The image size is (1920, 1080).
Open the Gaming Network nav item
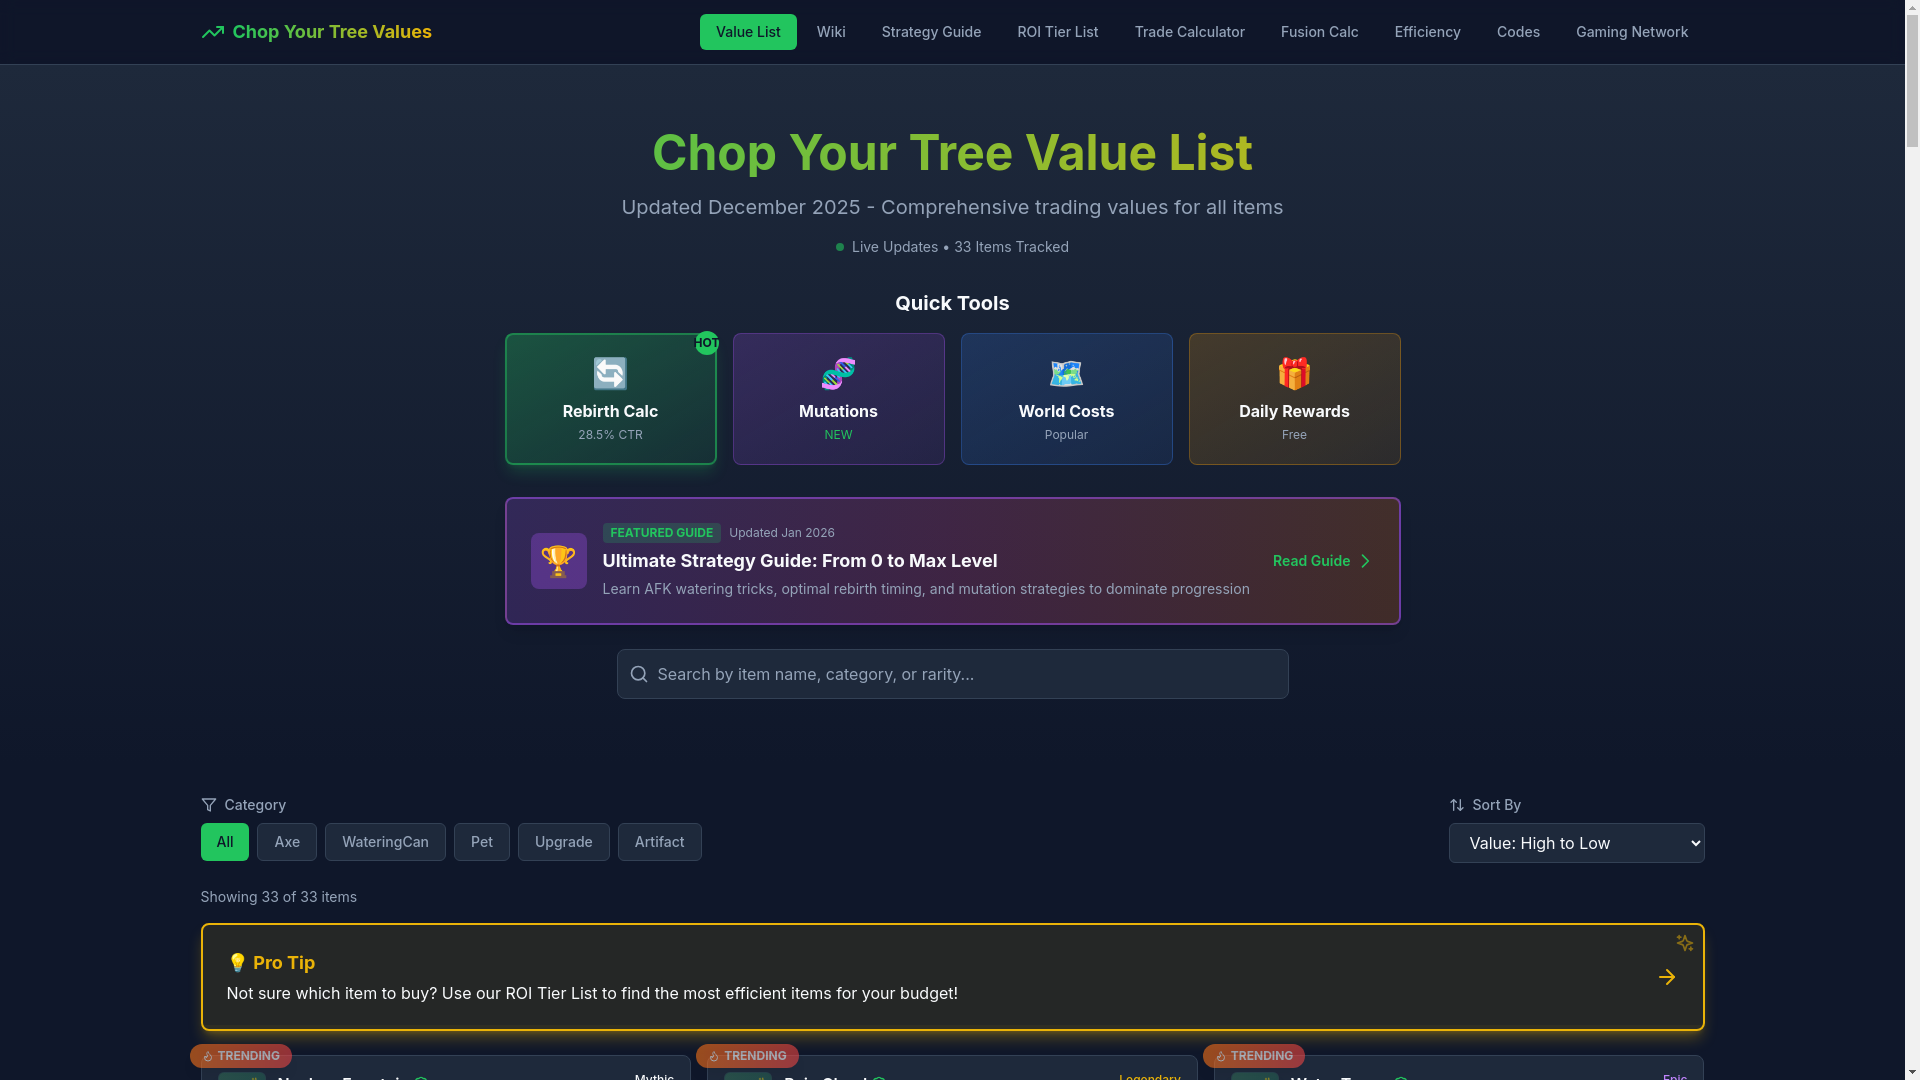1632,32
